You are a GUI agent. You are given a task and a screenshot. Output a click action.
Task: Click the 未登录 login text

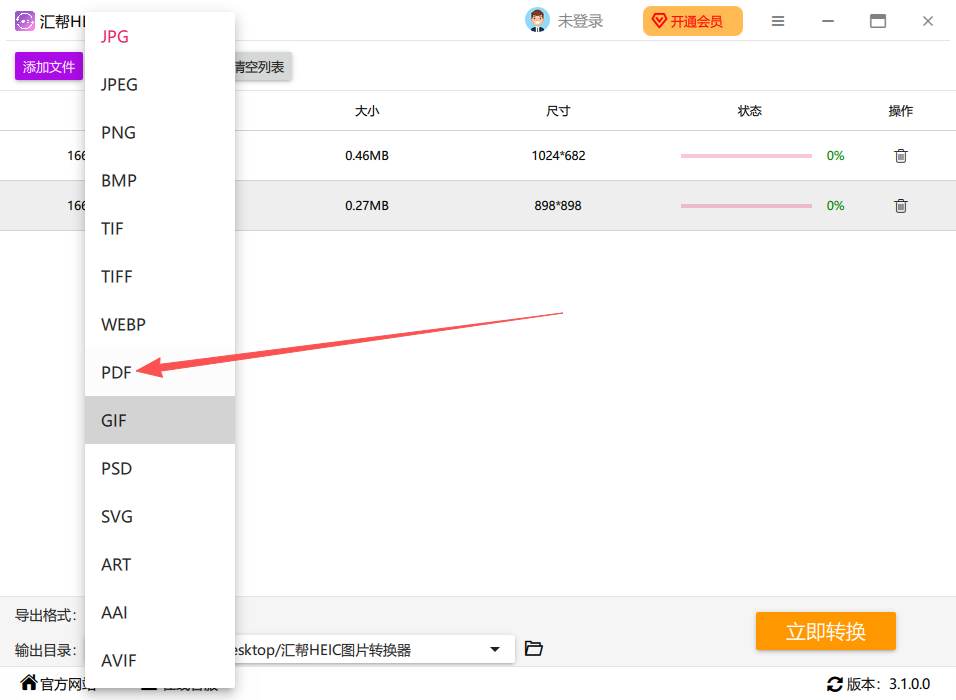[x=580, y=21]
